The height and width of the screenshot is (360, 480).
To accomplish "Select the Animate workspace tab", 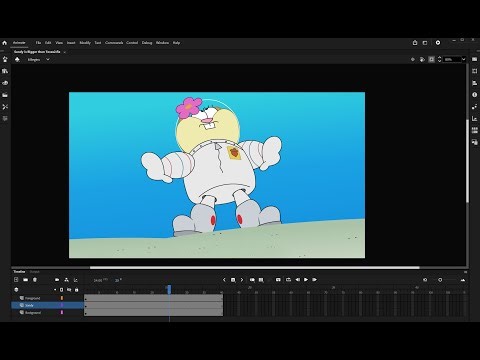I will pyautogui.click(x=19, y=43).
